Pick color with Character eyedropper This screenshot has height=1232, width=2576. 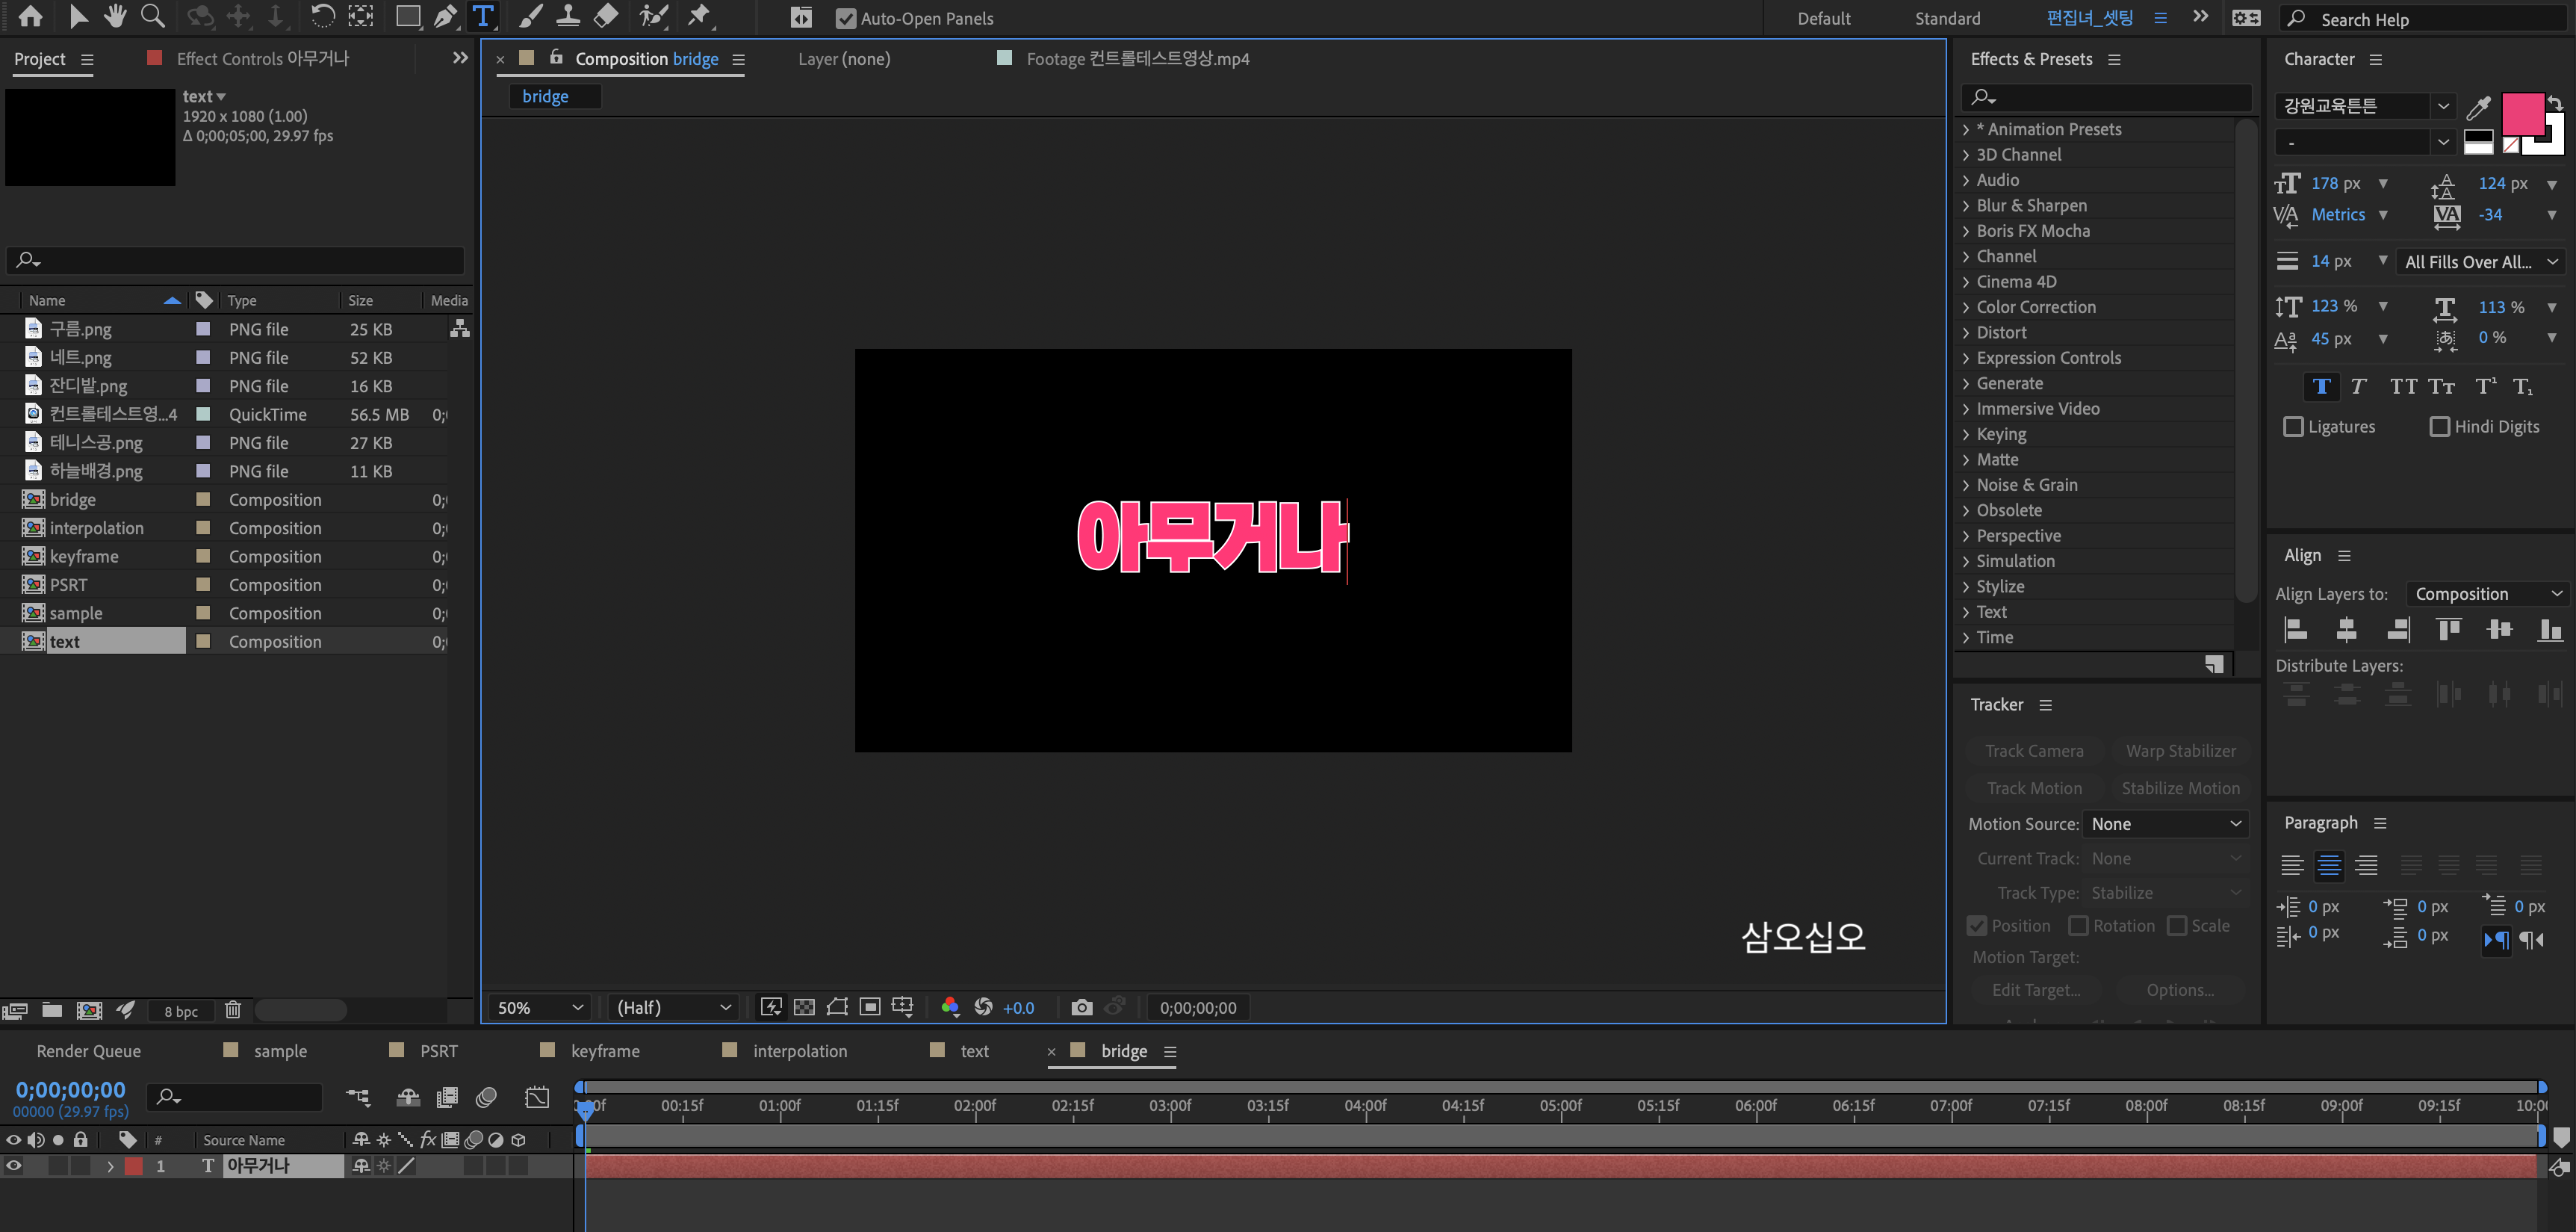coord(2478,107)
